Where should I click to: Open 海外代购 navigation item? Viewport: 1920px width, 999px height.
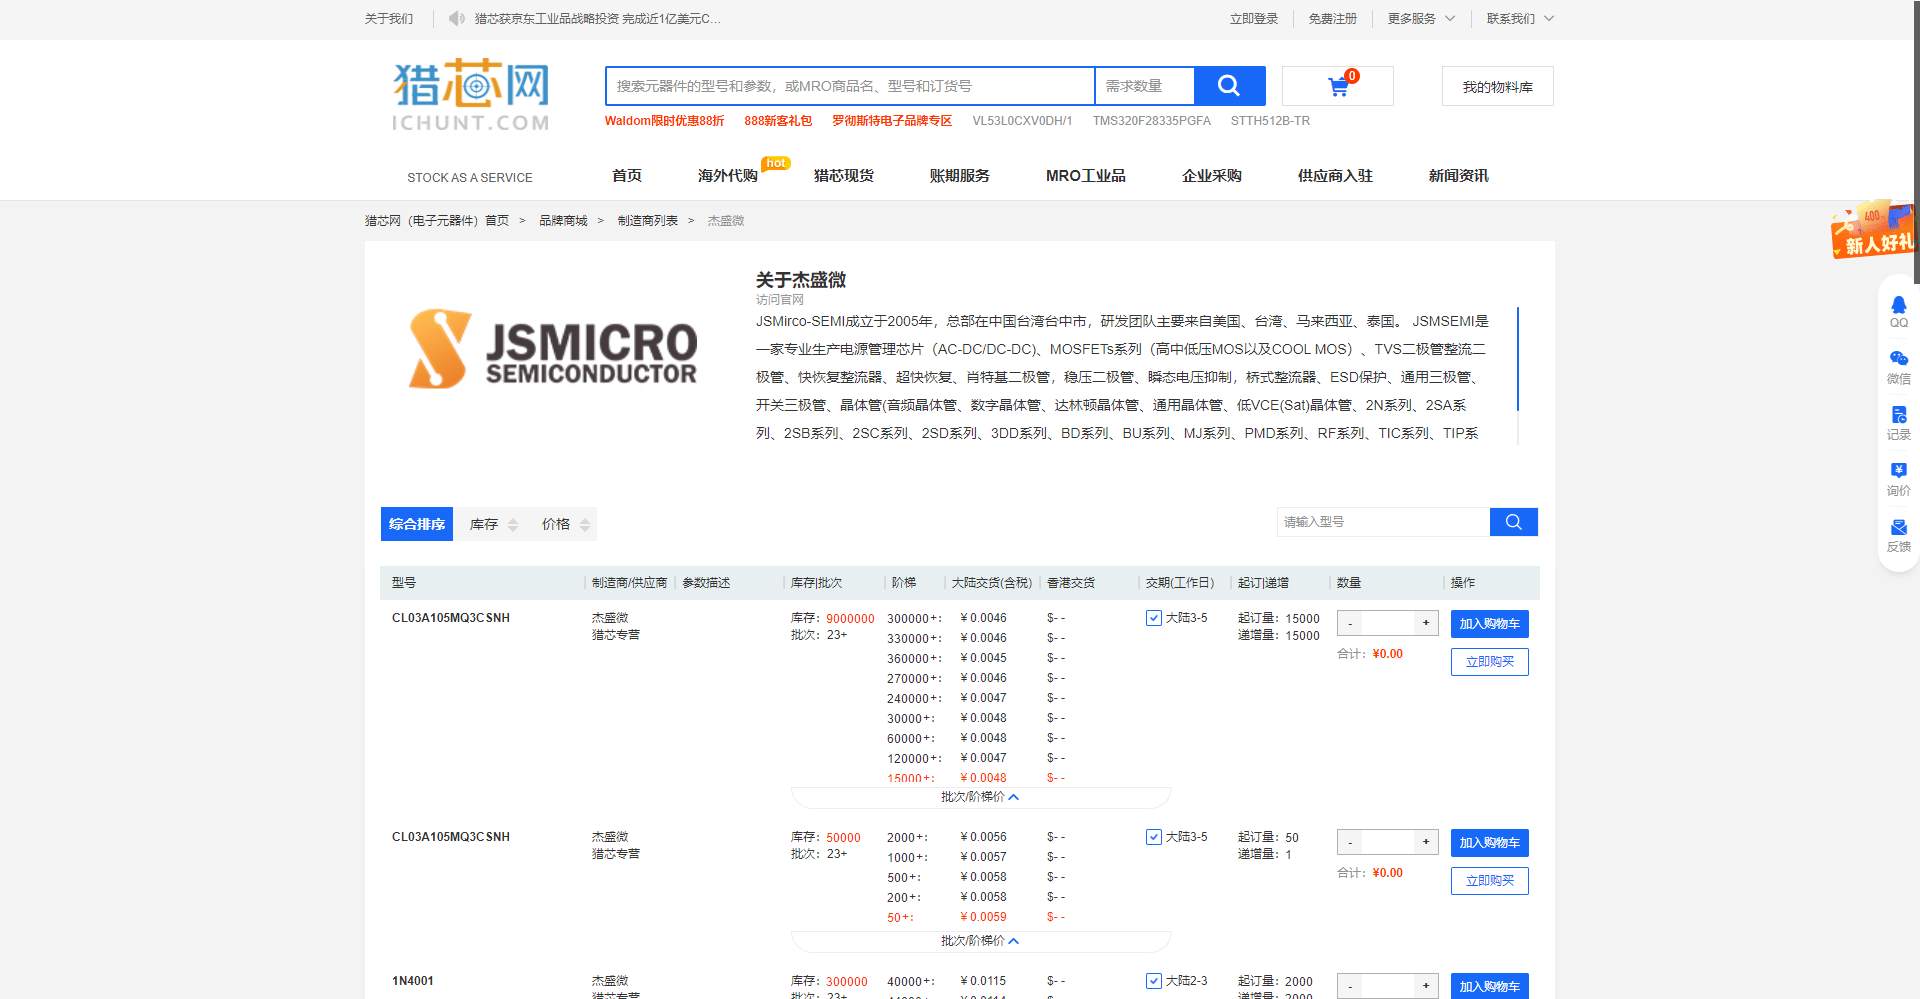[728, 175]
